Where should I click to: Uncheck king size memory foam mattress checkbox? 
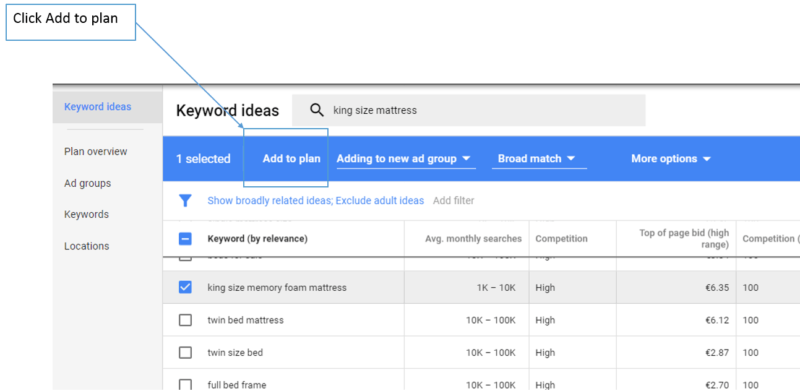pyautogui.click(x=185, y=287)
